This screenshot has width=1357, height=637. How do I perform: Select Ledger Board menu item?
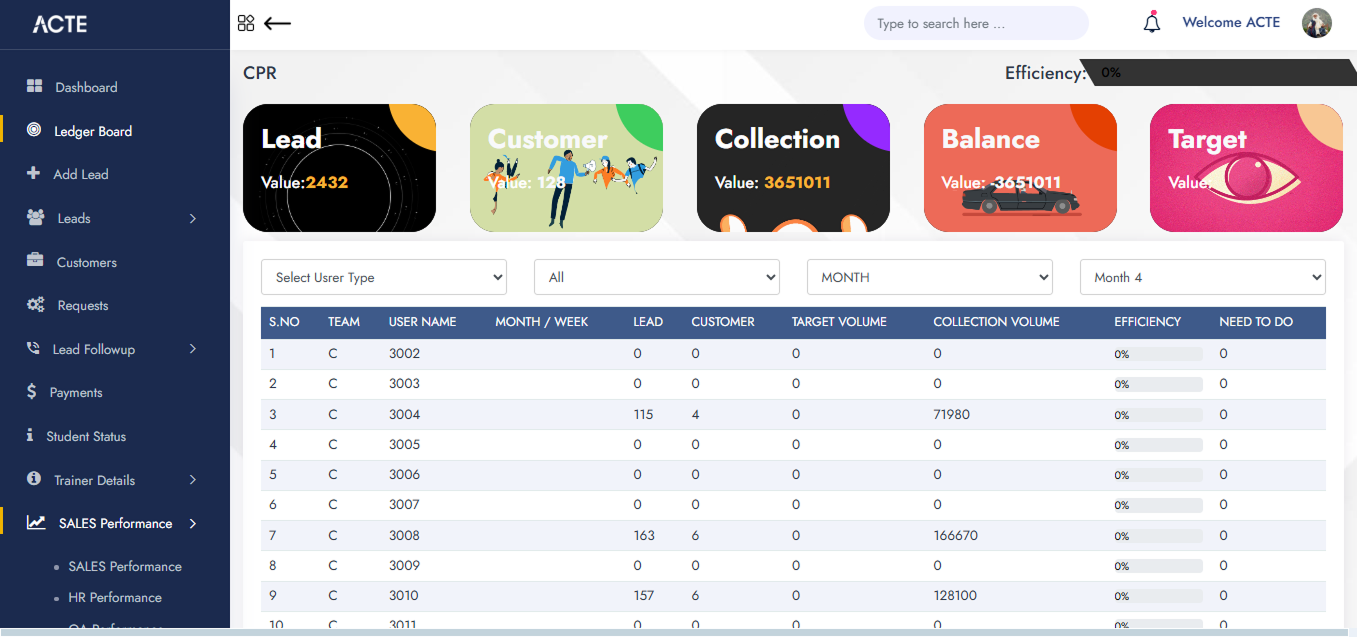tap(93, 131)
